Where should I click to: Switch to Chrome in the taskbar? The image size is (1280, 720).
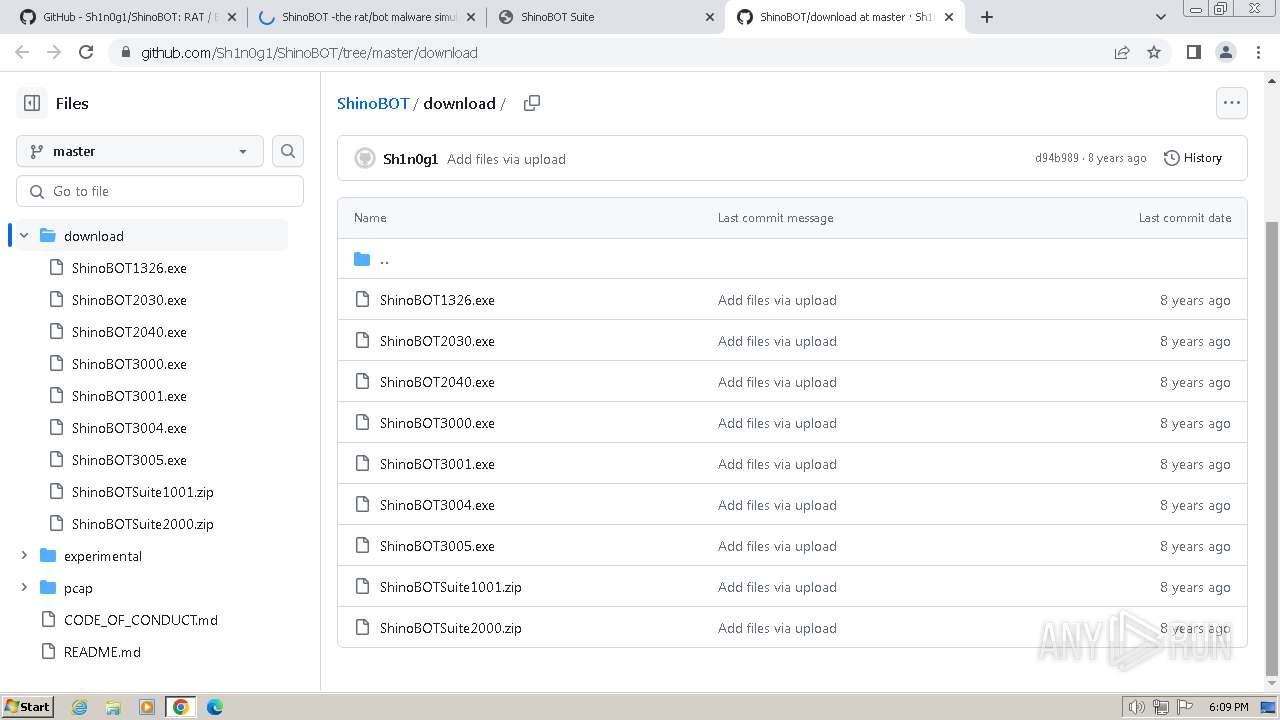181,707
